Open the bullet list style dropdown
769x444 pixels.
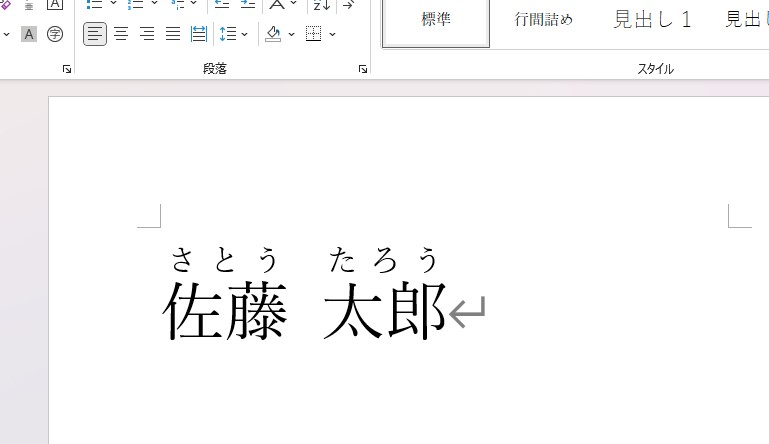point(114,3)
